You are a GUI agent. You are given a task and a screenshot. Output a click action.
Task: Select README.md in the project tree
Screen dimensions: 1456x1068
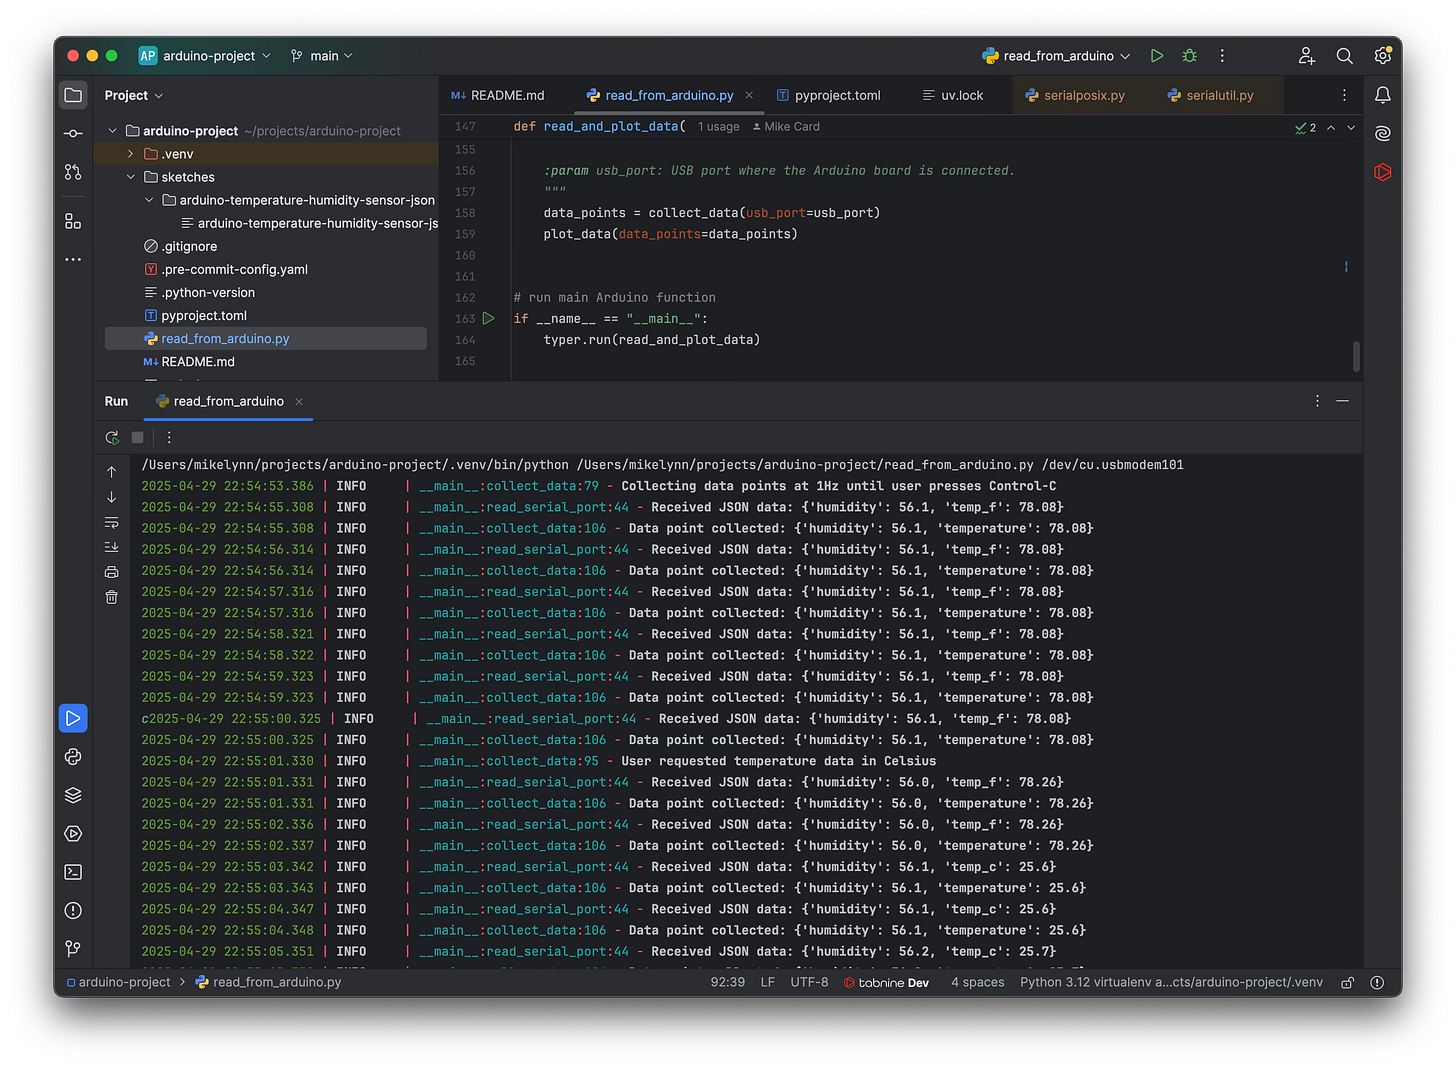point(198,362)
